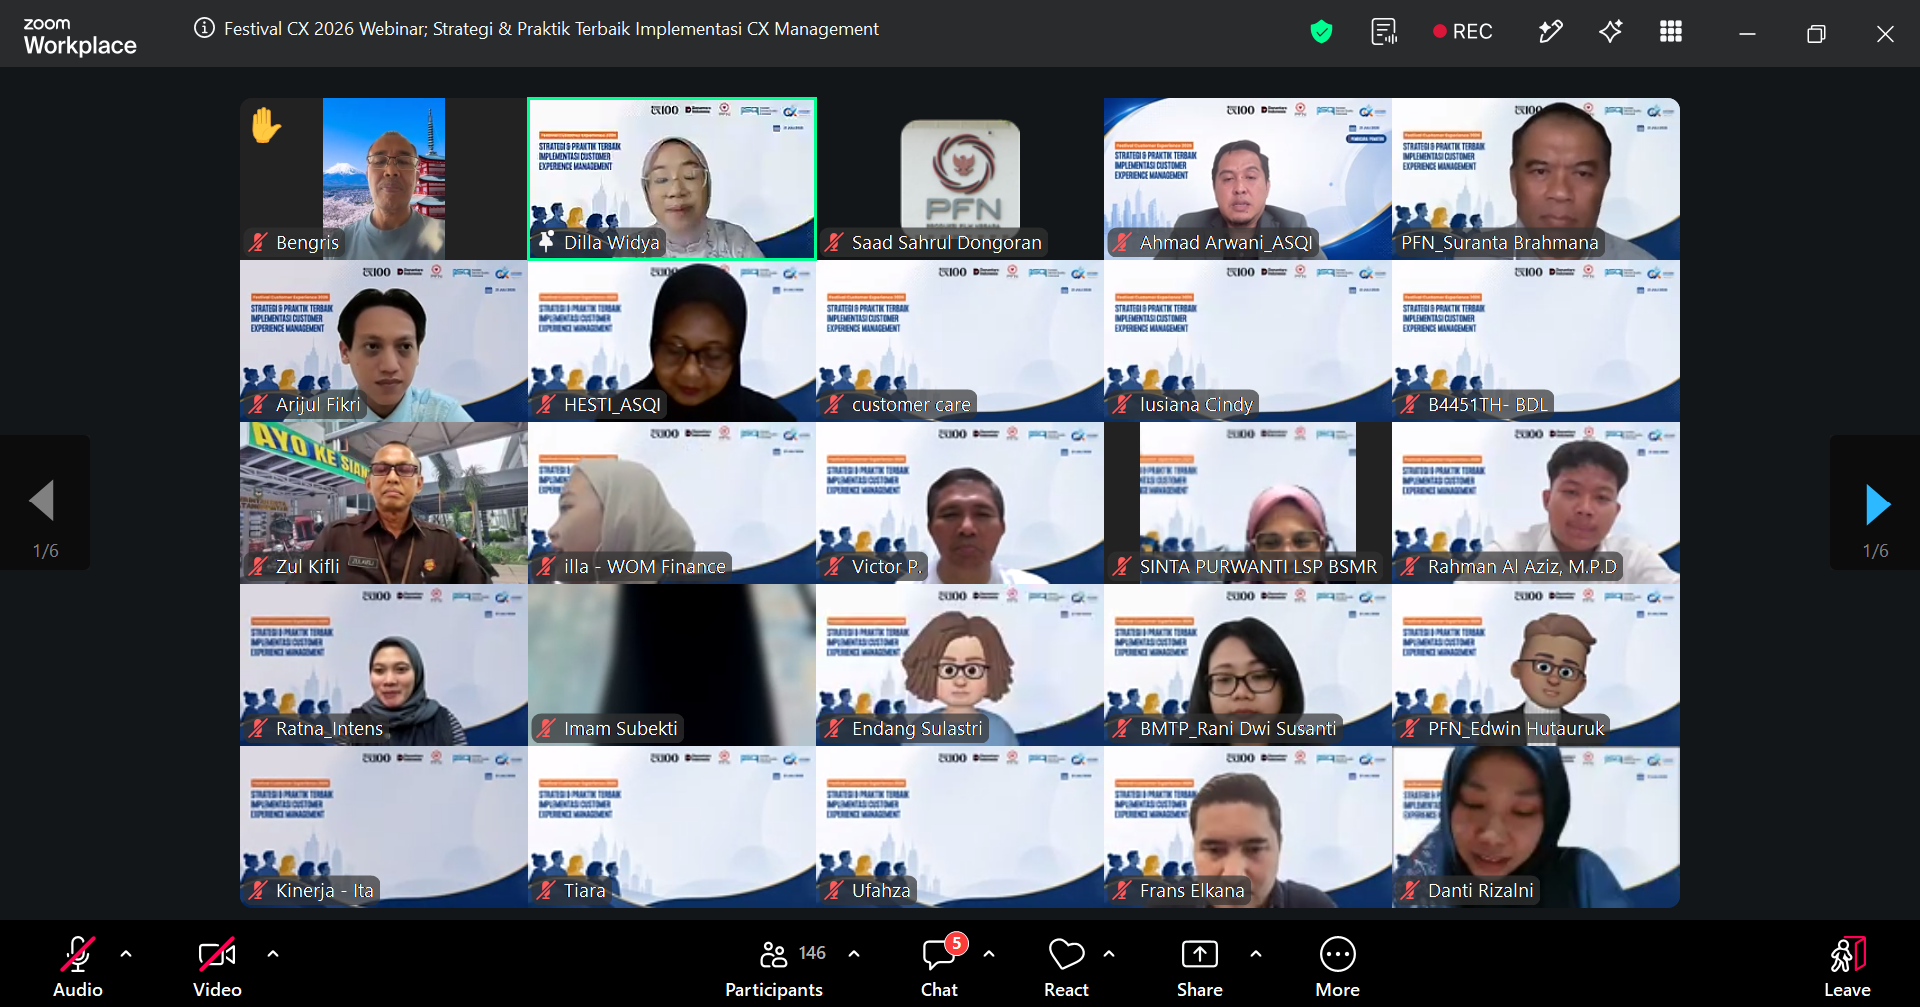1920x1008 pixels.
Task: Click the Zoom Workplace logo
Action: (80, 36)
